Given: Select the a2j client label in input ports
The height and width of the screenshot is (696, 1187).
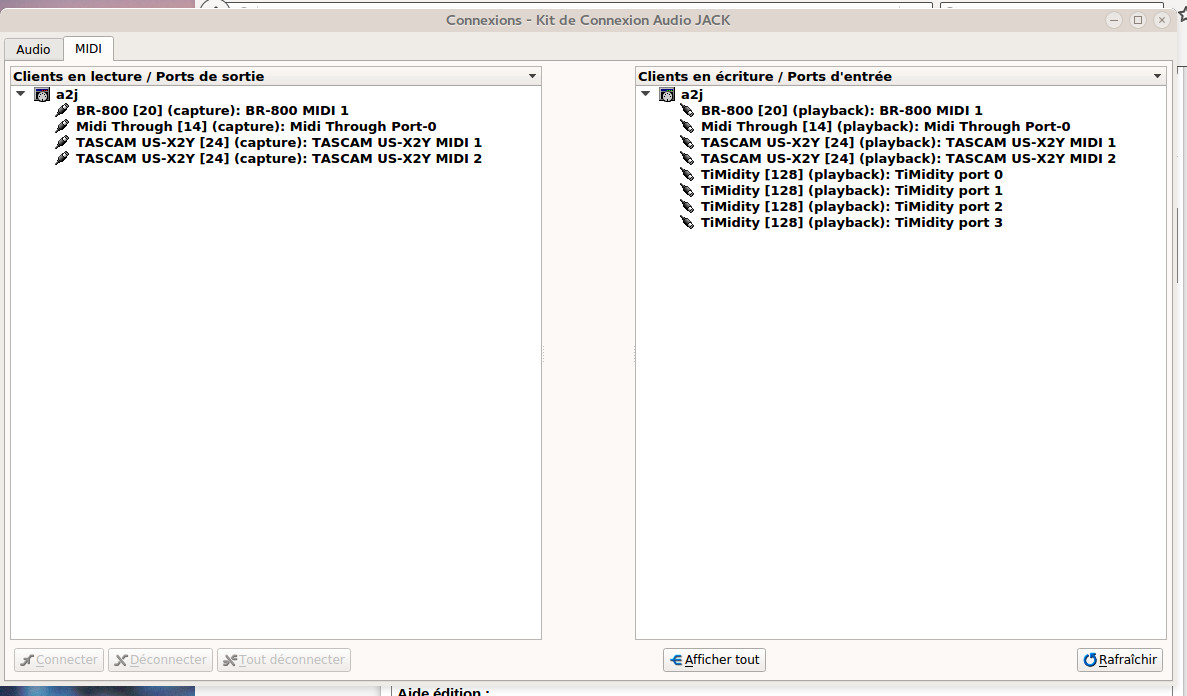Looking at the screenshot, I should (691, 95).
